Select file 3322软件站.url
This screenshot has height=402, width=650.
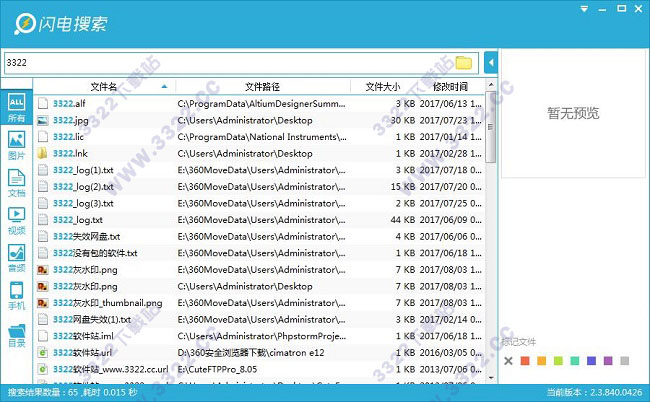pos(82,353)
